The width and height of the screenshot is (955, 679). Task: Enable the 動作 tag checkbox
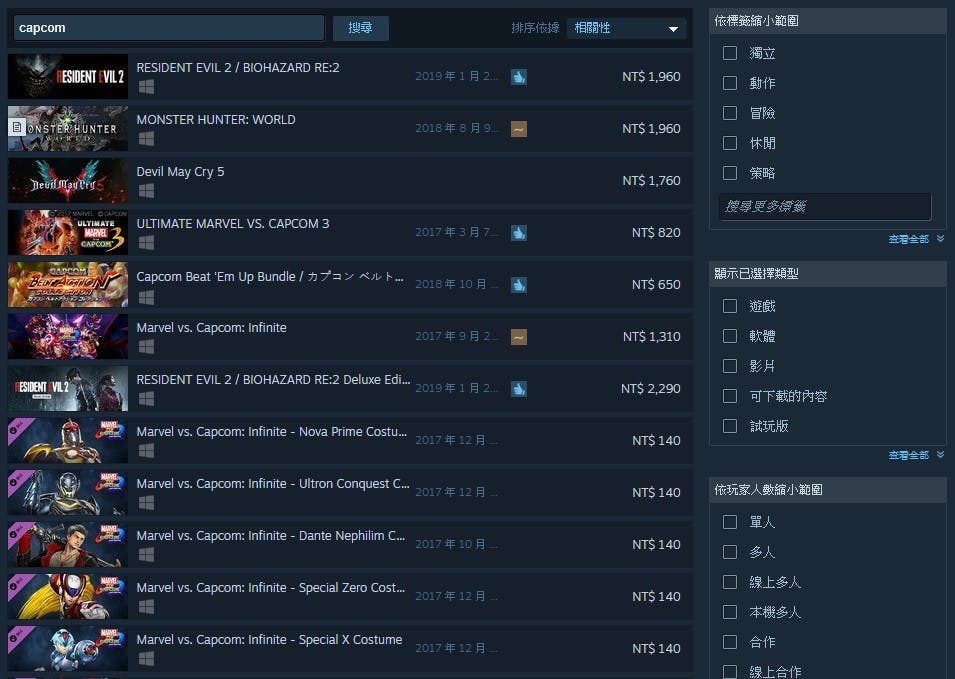pyautogui.click(x=730, y=83)
